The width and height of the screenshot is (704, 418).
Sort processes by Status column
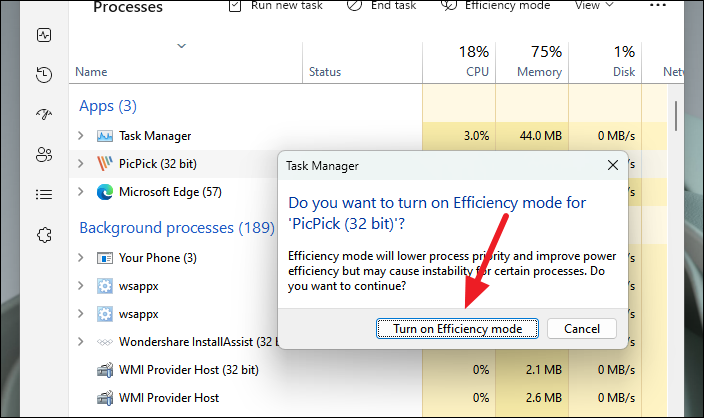coord(325,72)
